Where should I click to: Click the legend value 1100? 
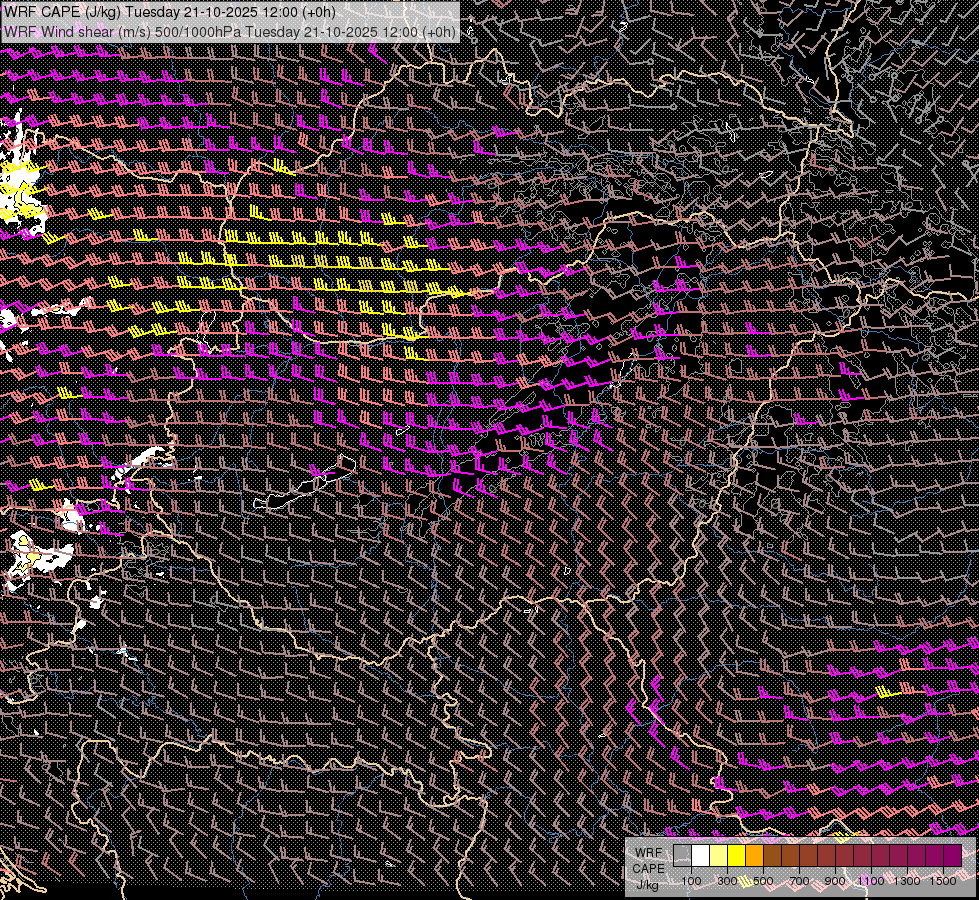871,881
